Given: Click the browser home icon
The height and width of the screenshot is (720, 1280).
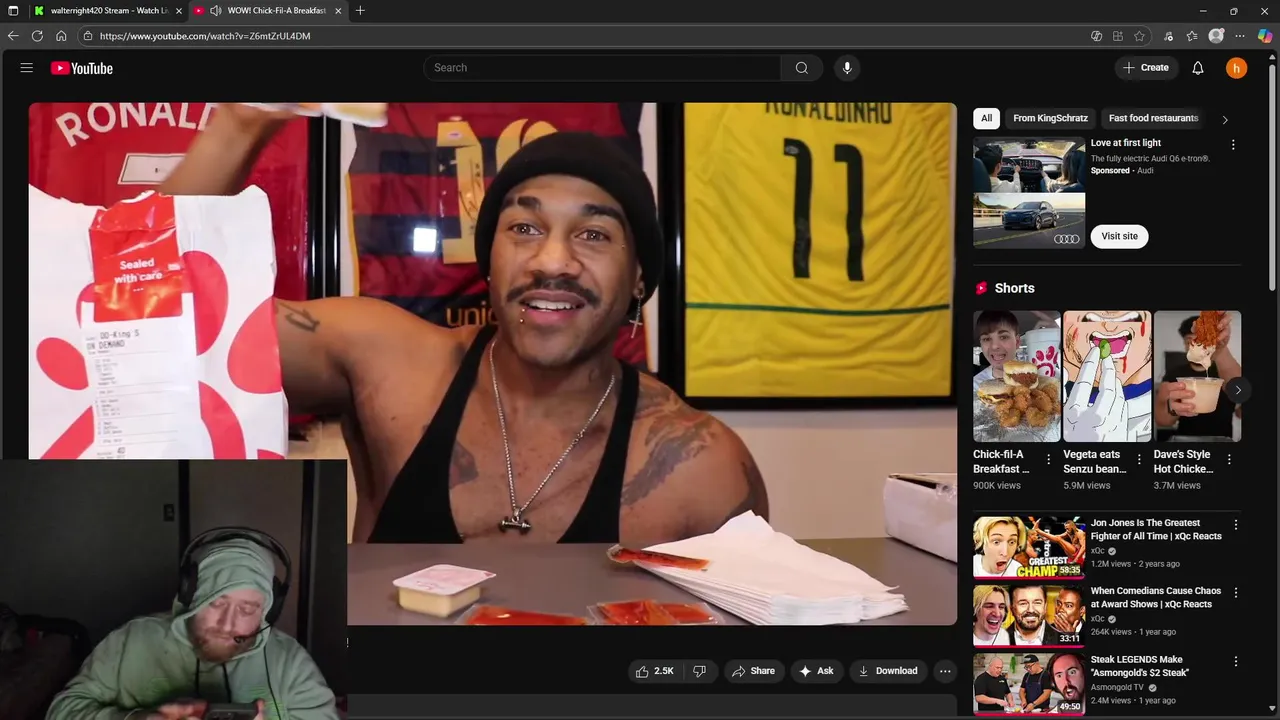Looking at the screenshot, I should tap(61, 36).
